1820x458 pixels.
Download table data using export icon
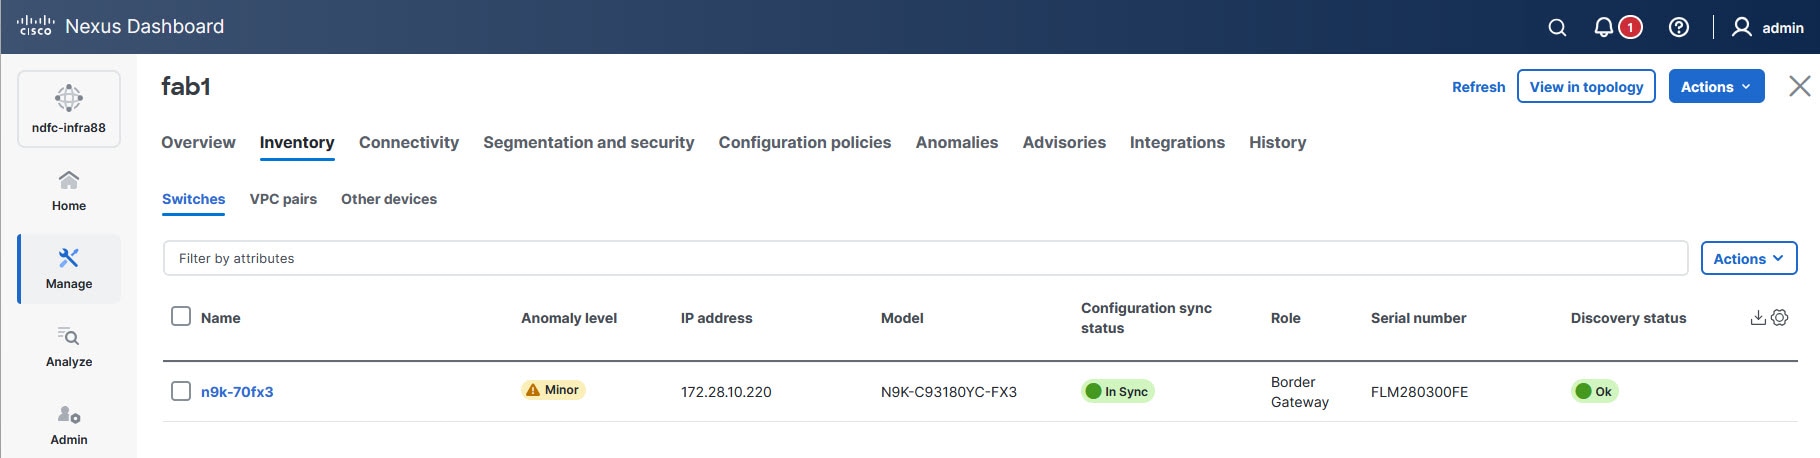pyautogui.click(x=1758, y=318)
